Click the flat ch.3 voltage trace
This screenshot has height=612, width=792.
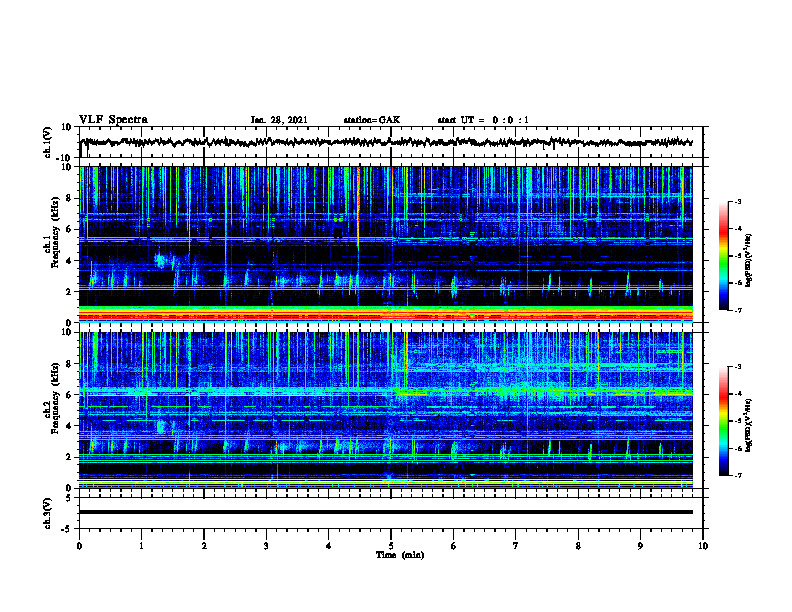coord(386,512)
